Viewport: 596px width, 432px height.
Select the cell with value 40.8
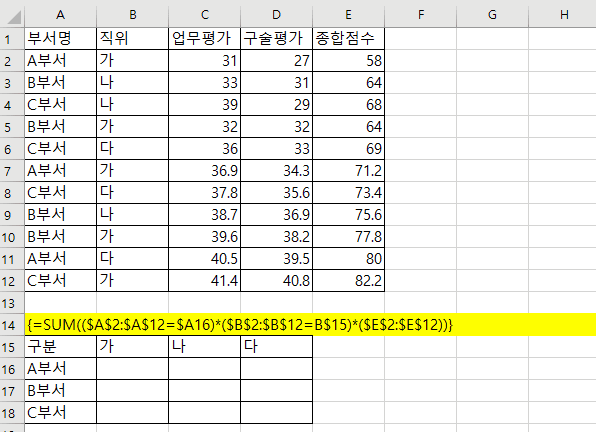point(276,281)
